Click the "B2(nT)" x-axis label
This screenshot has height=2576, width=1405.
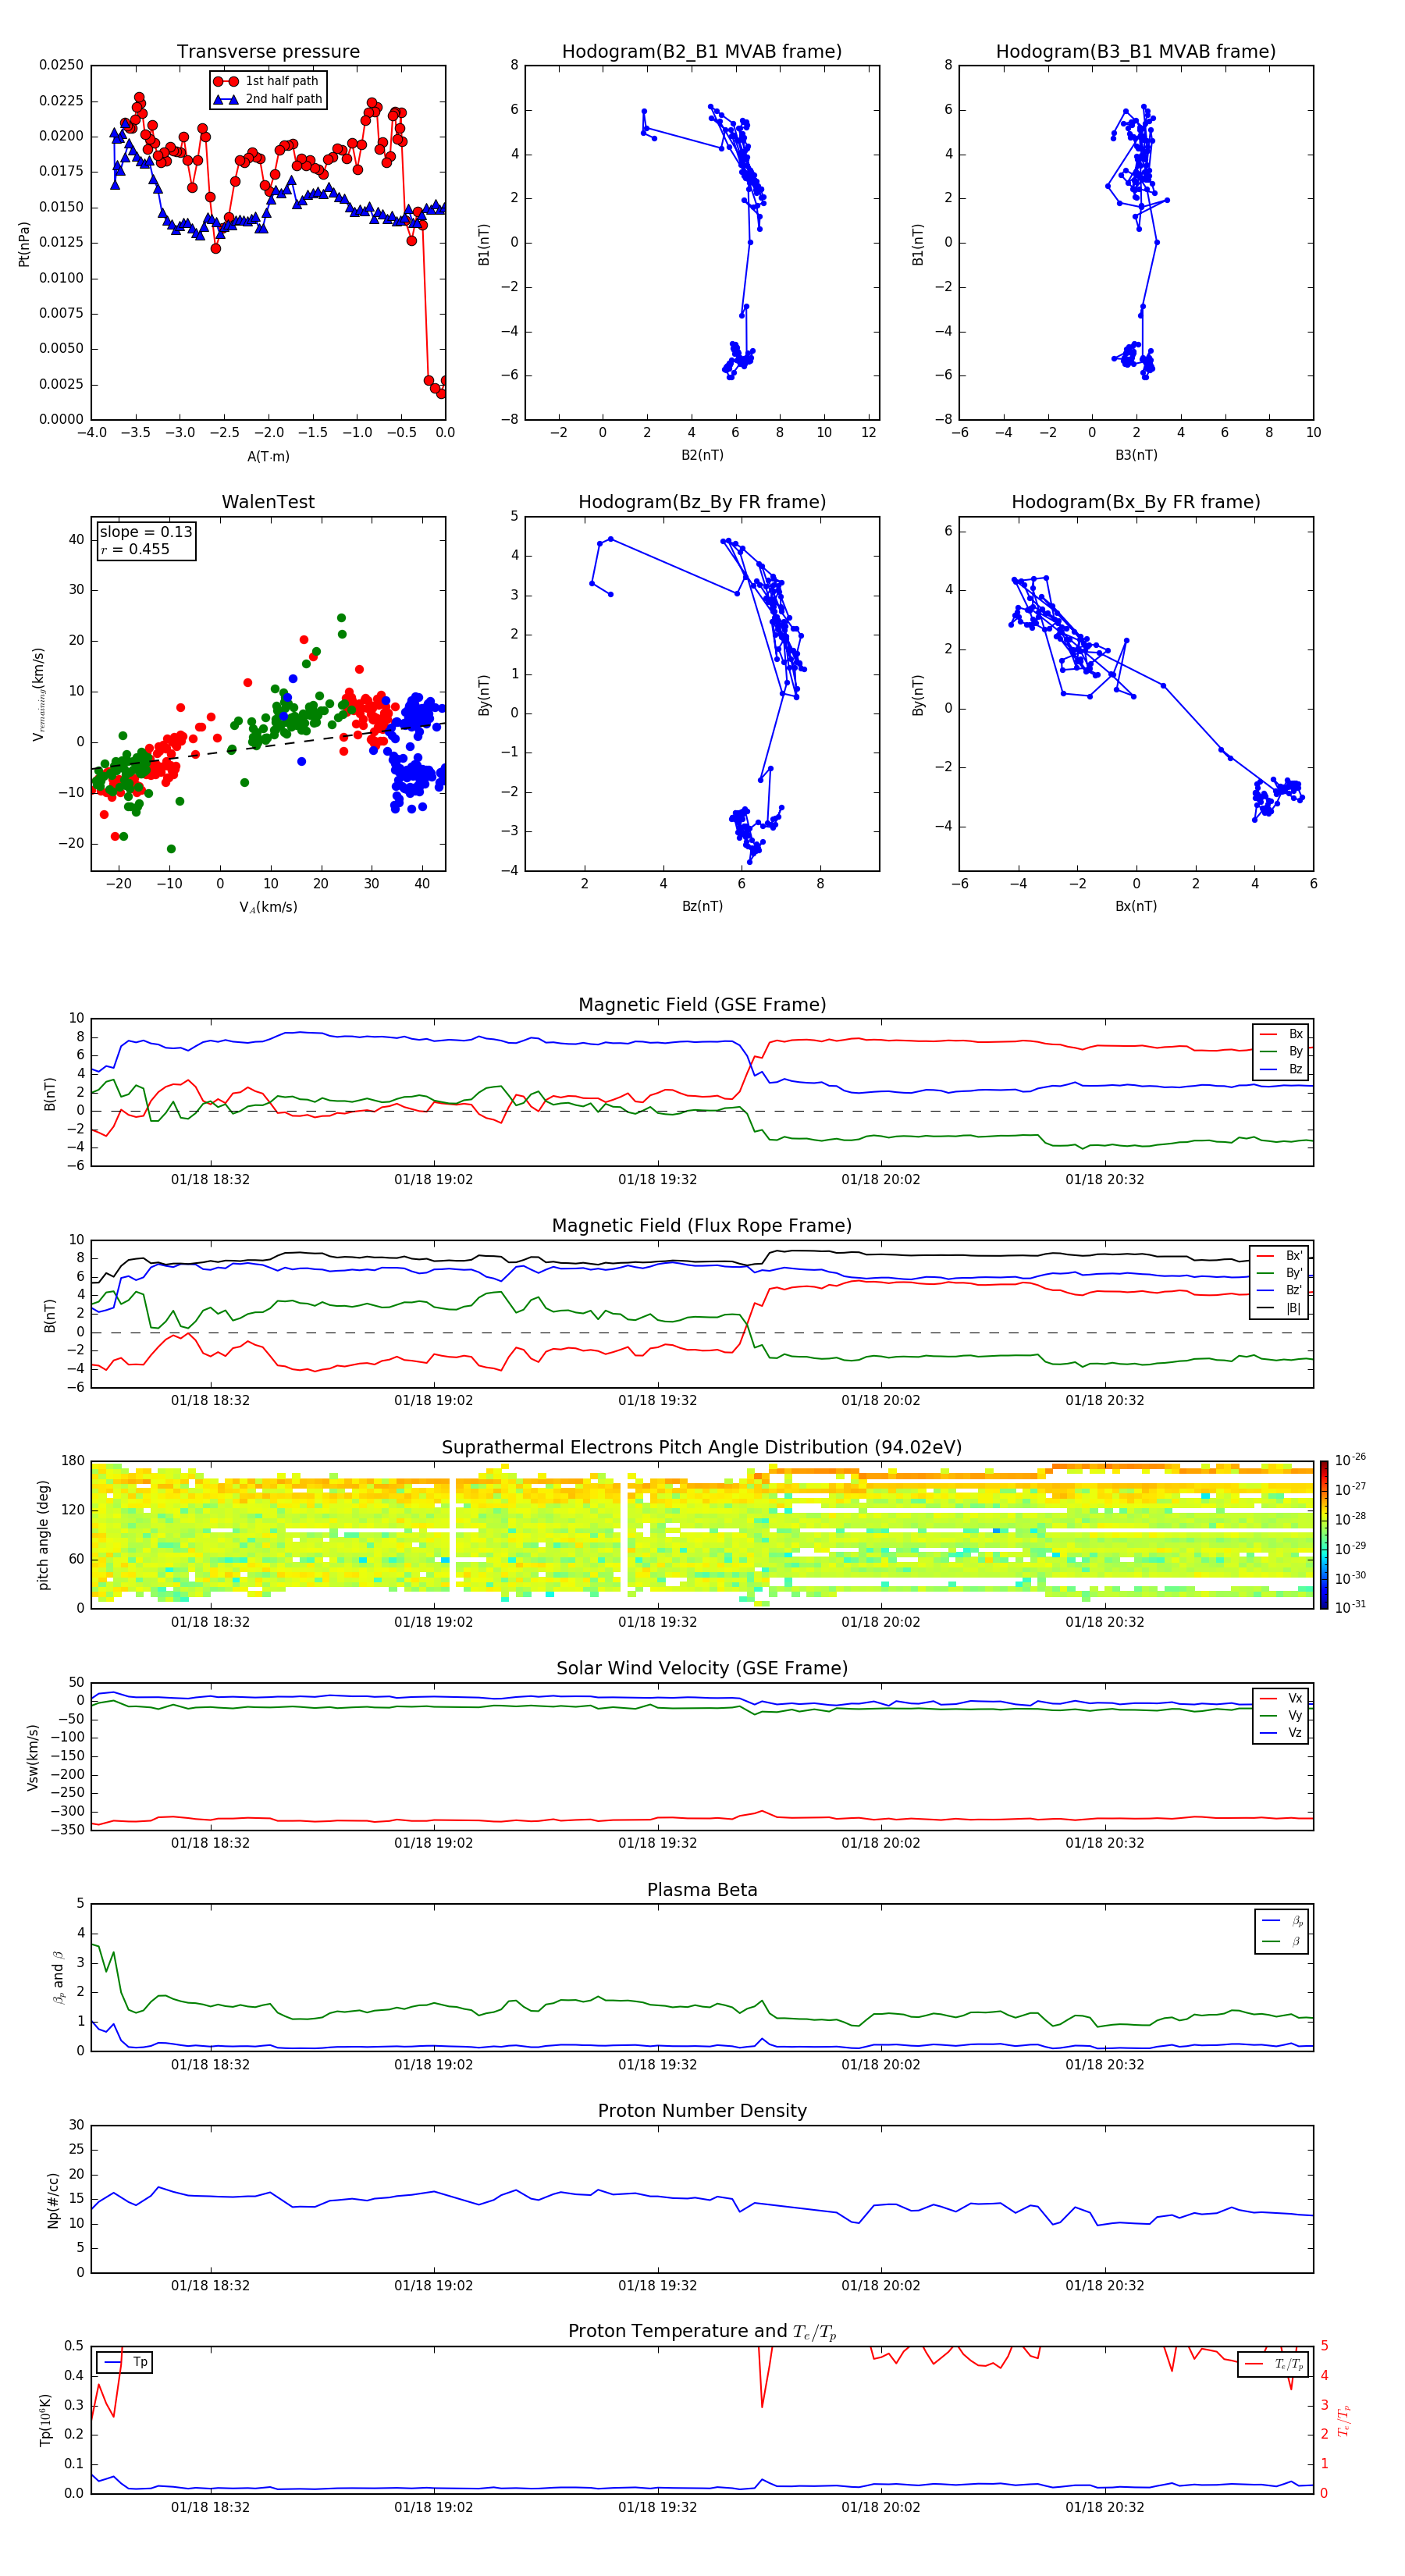pos(702,455)
